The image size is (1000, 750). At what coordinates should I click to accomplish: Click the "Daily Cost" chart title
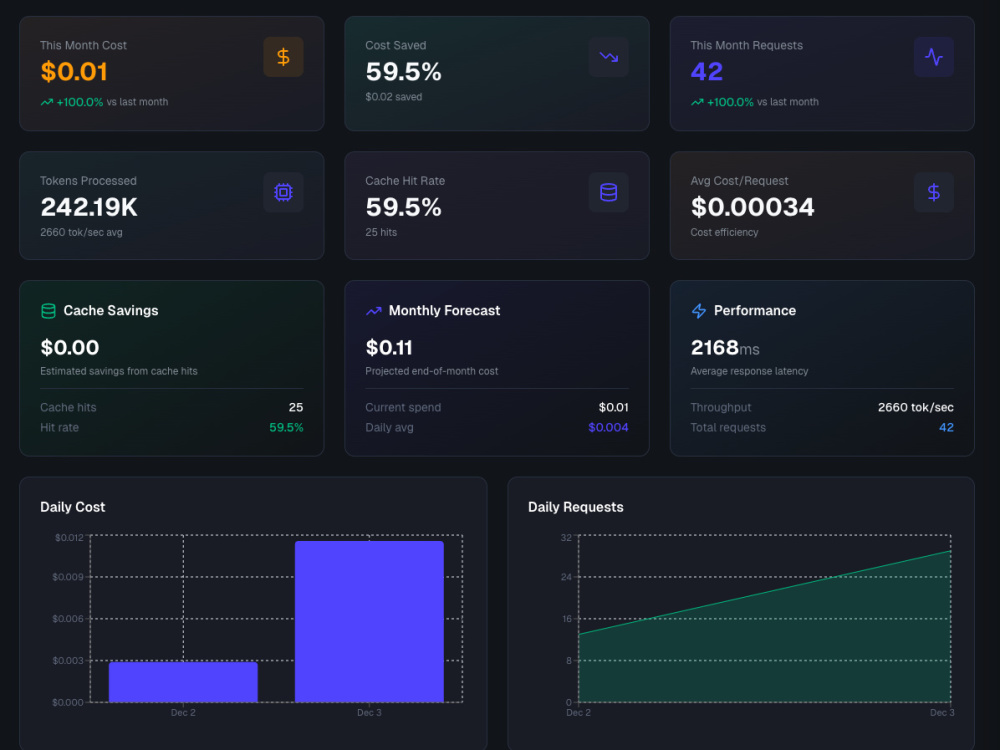(73, 507)
